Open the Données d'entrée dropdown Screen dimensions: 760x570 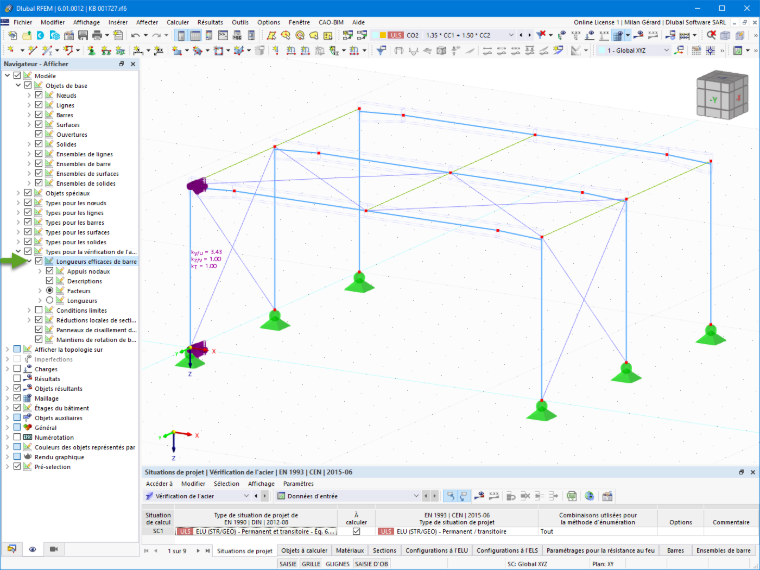click(416, 496)
